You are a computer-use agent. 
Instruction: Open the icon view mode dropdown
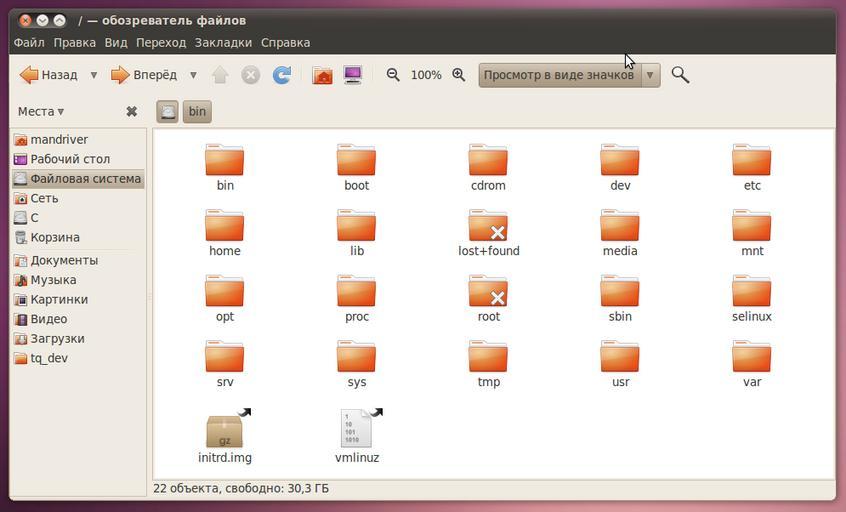point(569,75)
